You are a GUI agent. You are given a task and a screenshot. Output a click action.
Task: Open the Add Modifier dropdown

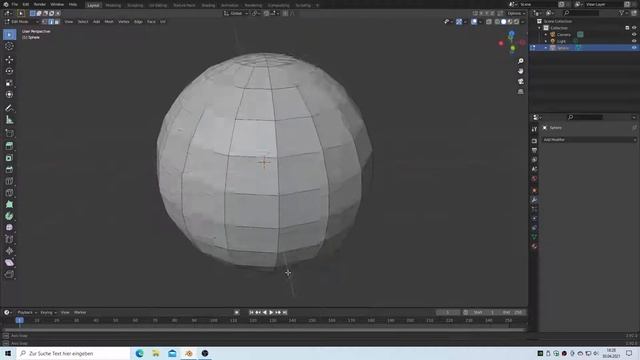pos(589,140)
